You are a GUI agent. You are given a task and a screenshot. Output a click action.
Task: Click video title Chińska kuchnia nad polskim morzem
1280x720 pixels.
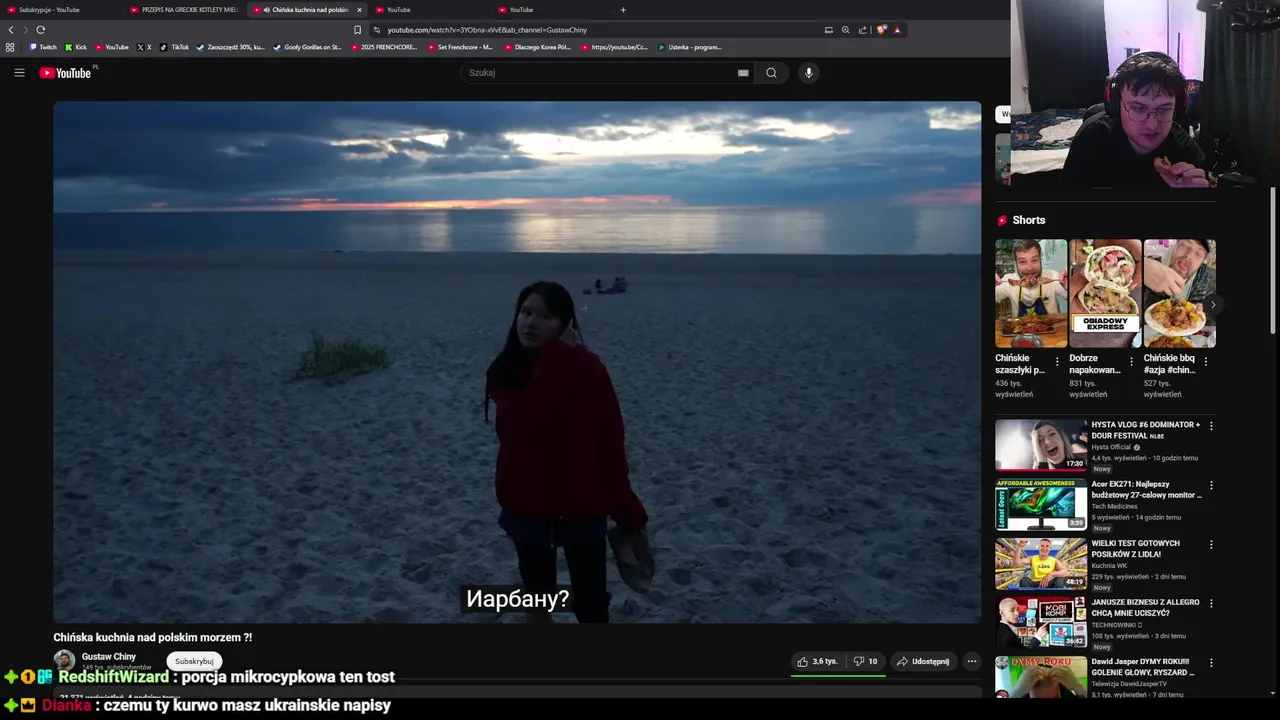coord(153,637)
